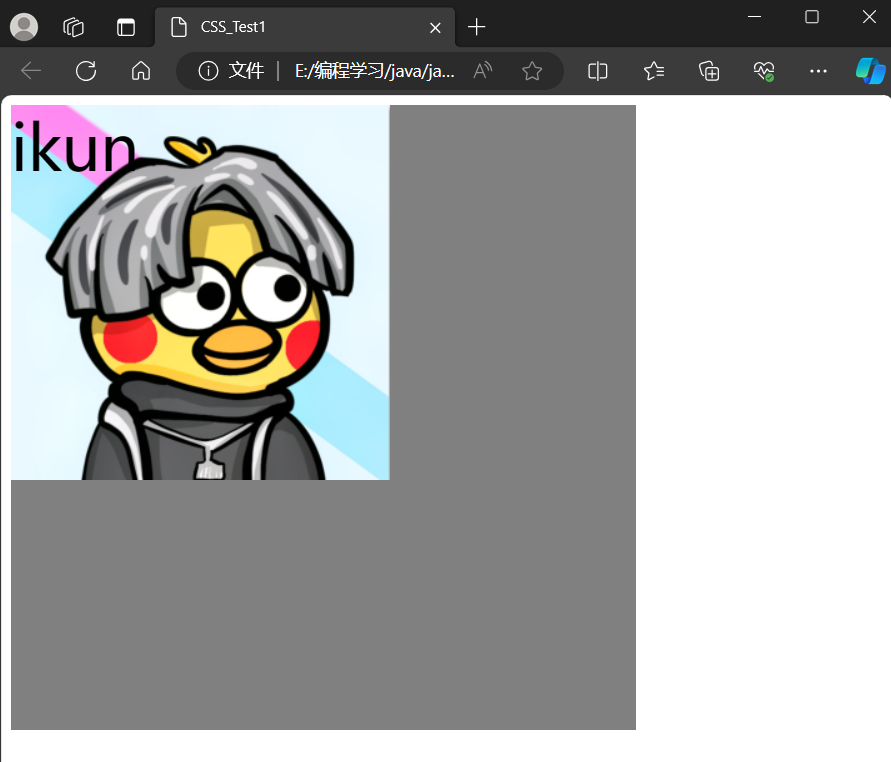Screen dimensions: 891x762
Task: View site information icon in address bar
Action: [208, 71]
